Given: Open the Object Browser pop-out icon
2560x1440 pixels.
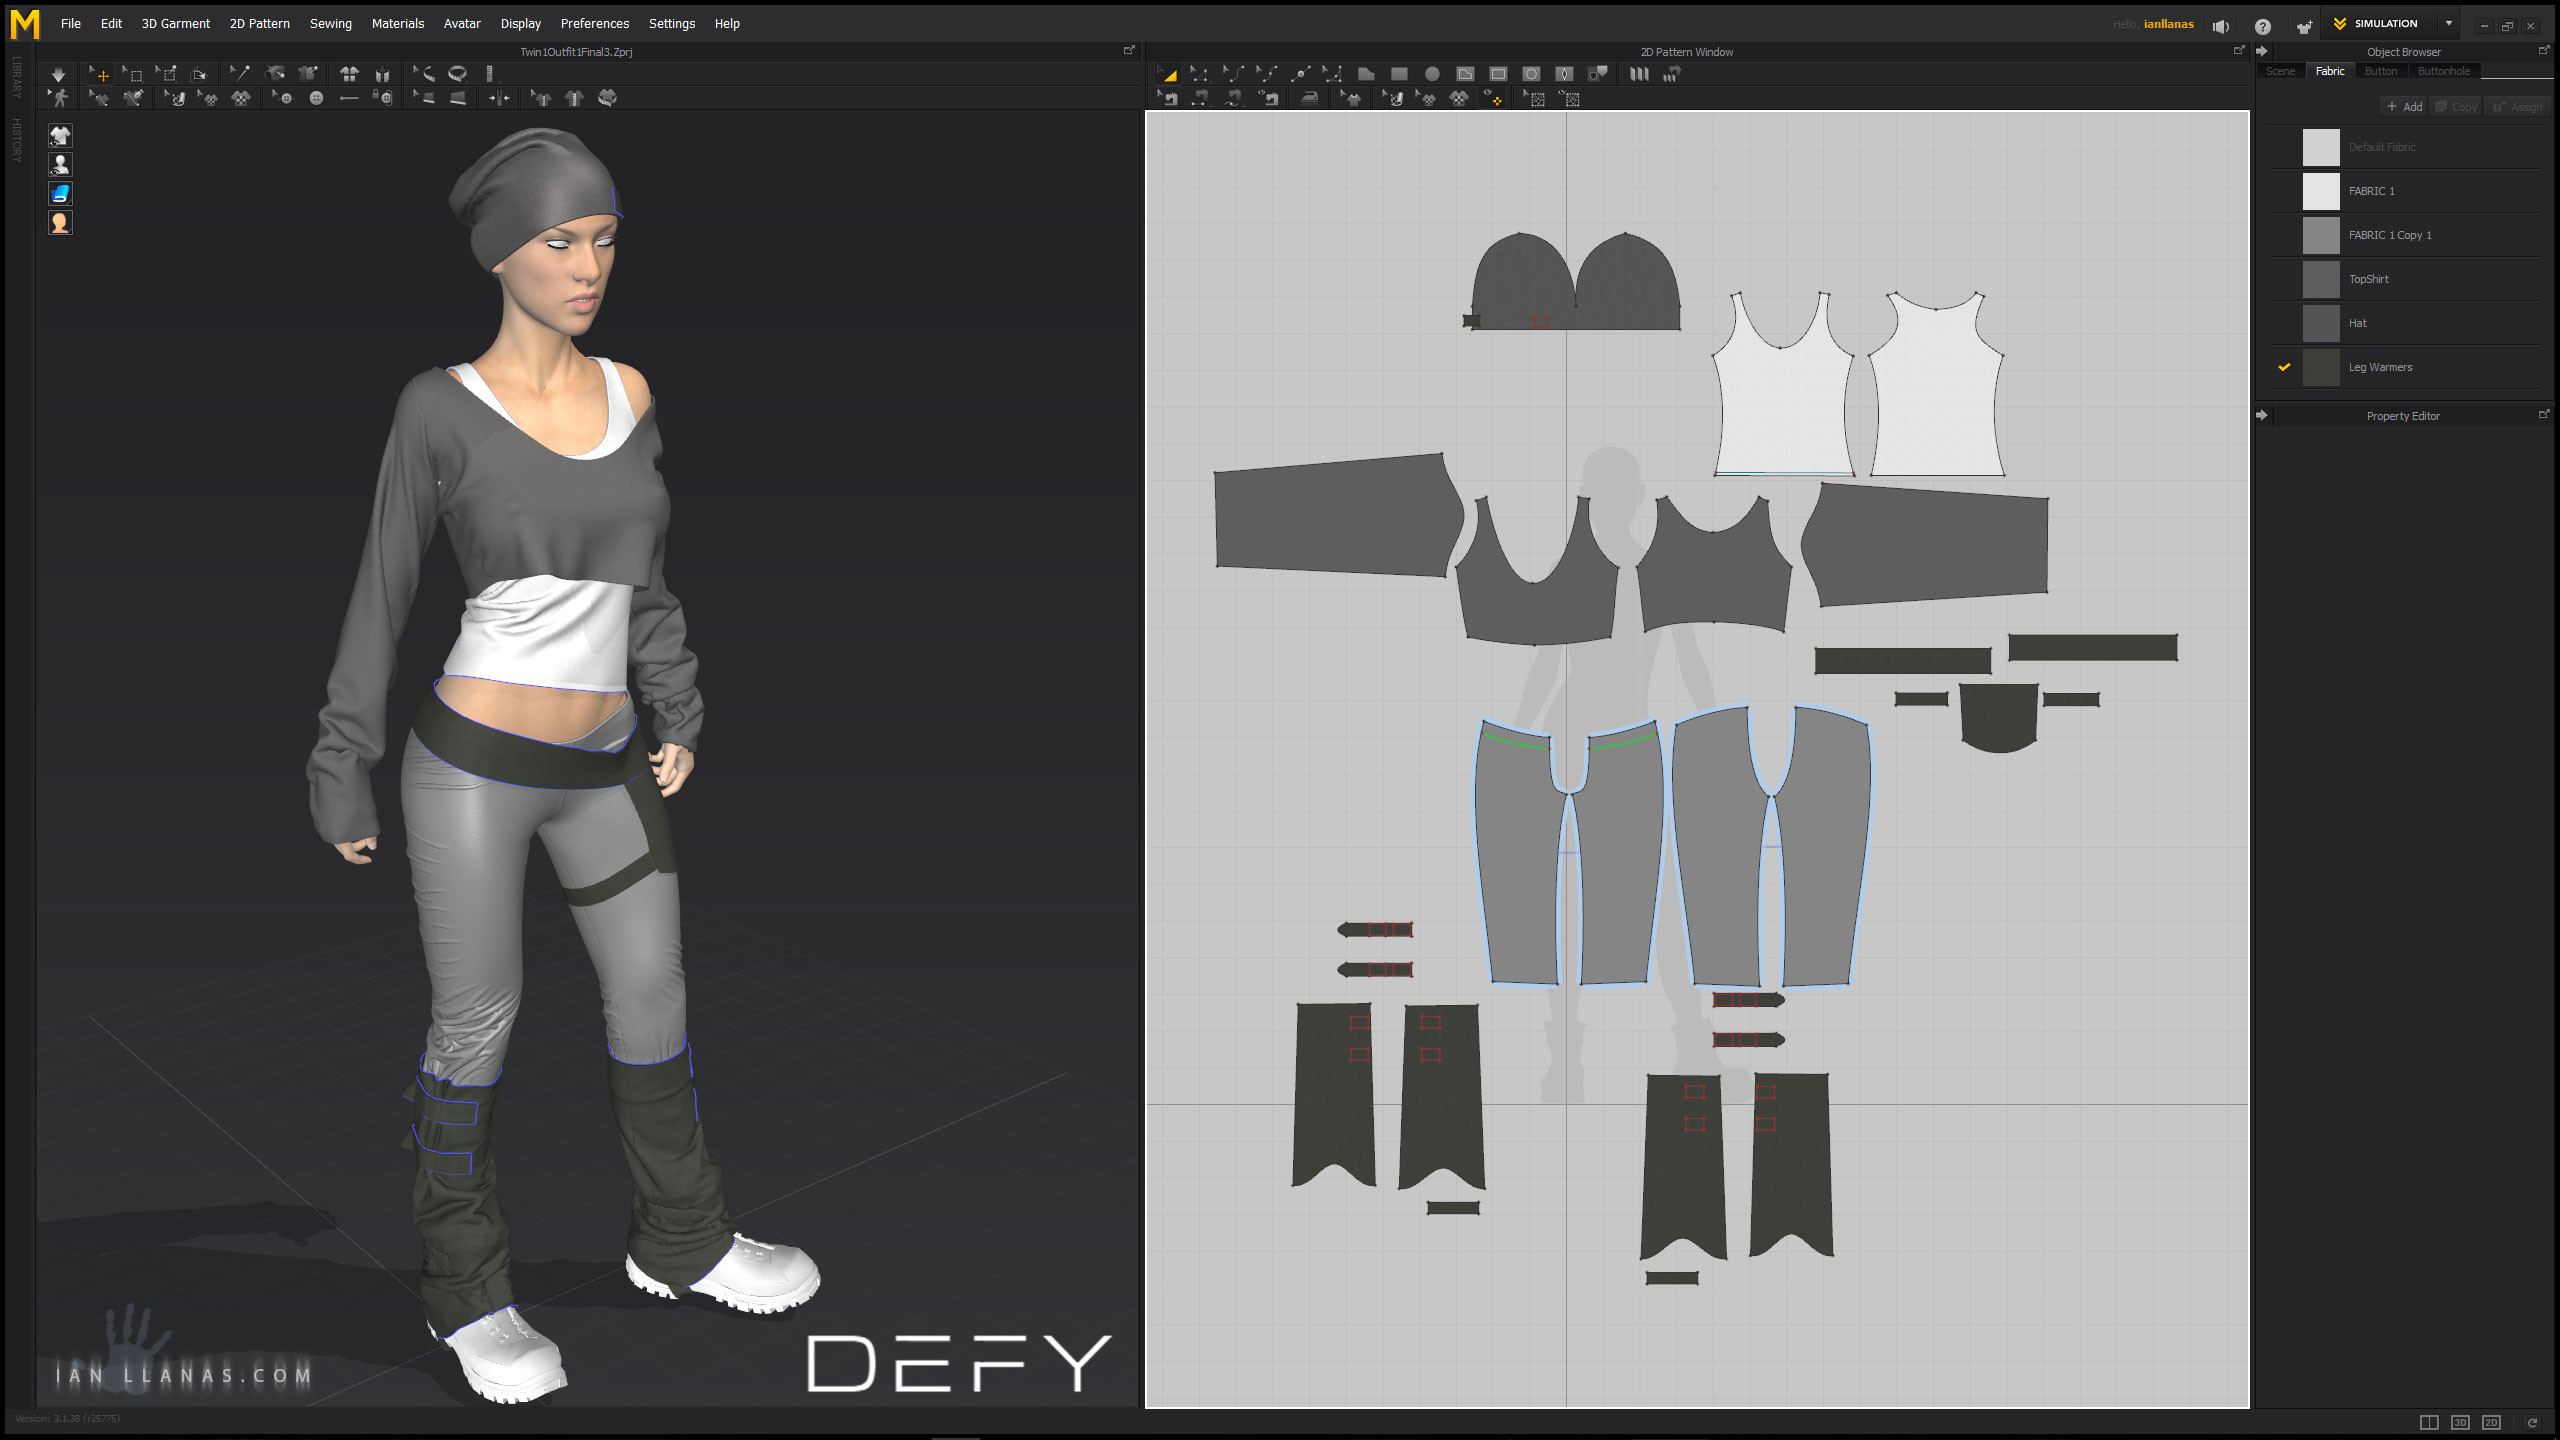Looking at the screenshot, I should (2545, 51).
